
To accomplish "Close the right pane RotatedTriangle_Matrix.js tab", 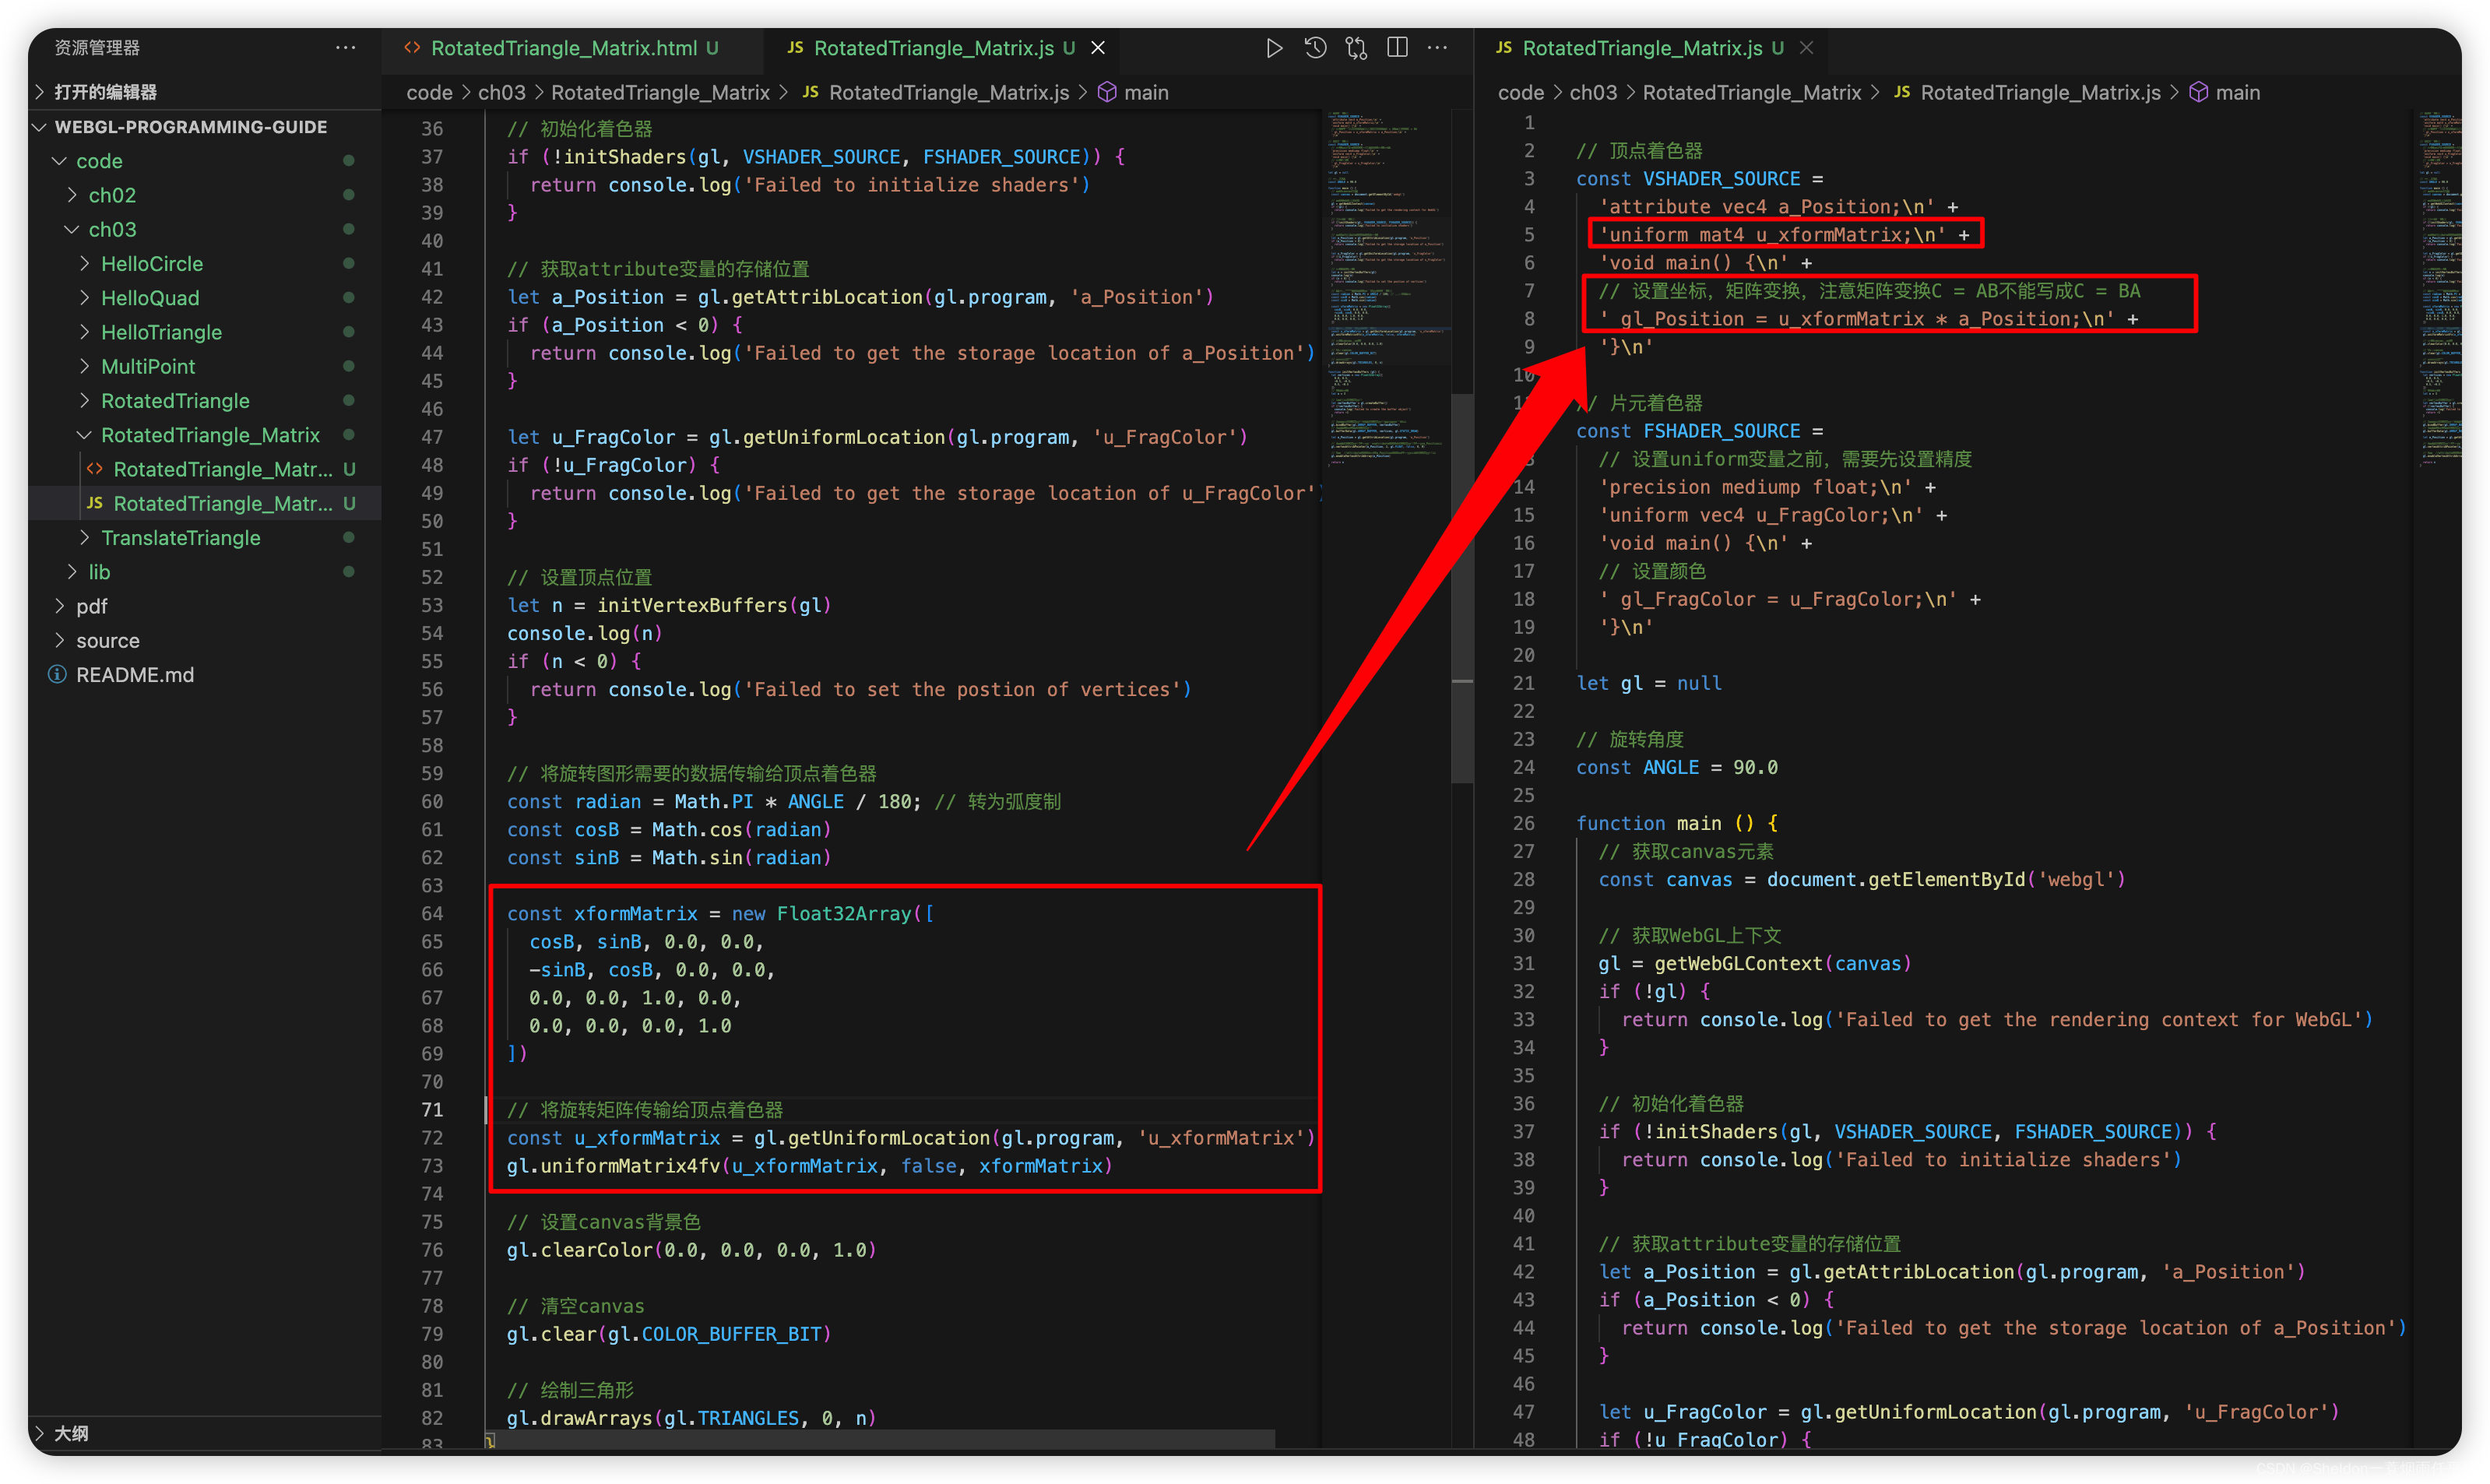I will [x=1806, y=48].
